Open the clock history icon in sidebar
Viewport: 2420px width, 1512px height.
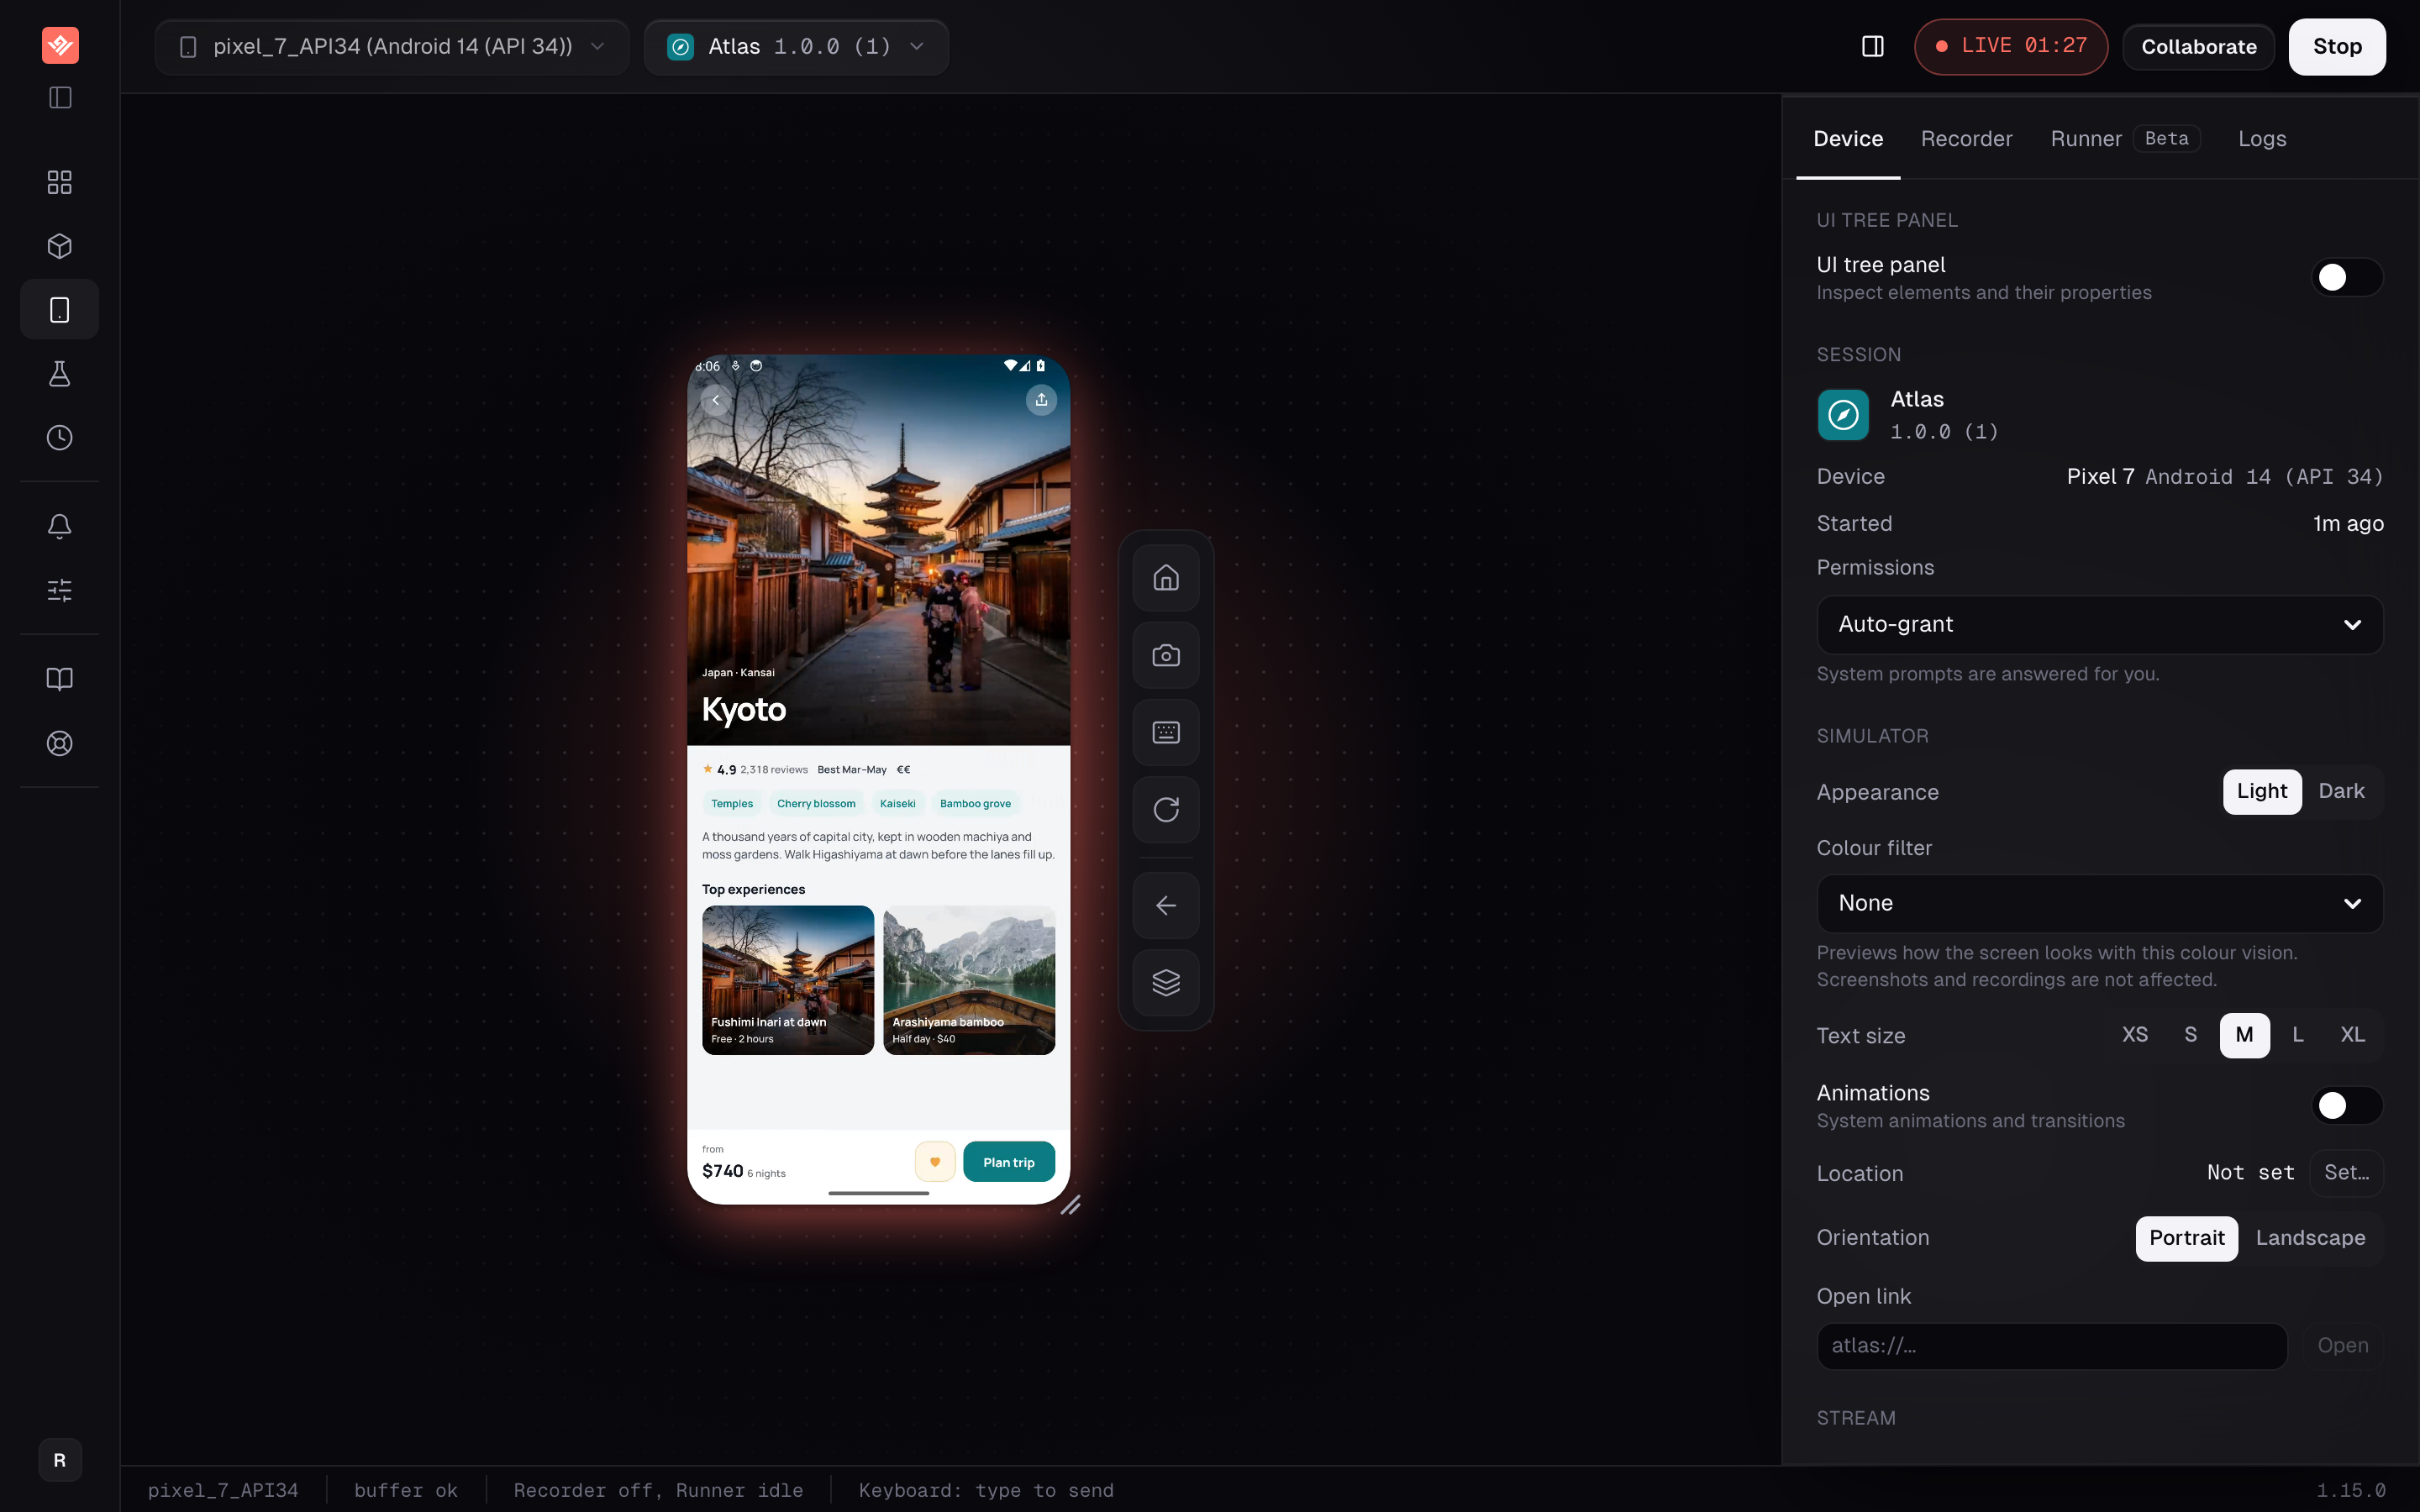tap(60, 438)
